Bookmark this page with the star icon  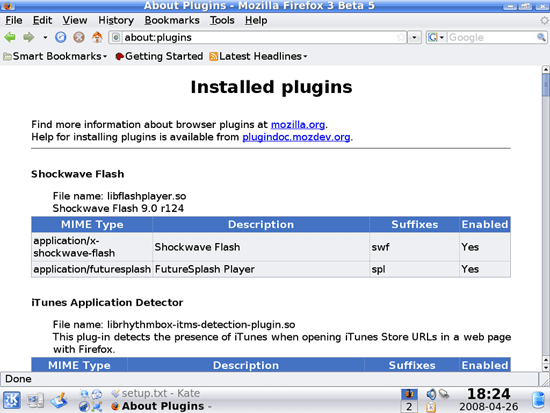pyautogui.click(x=401, y=37)
